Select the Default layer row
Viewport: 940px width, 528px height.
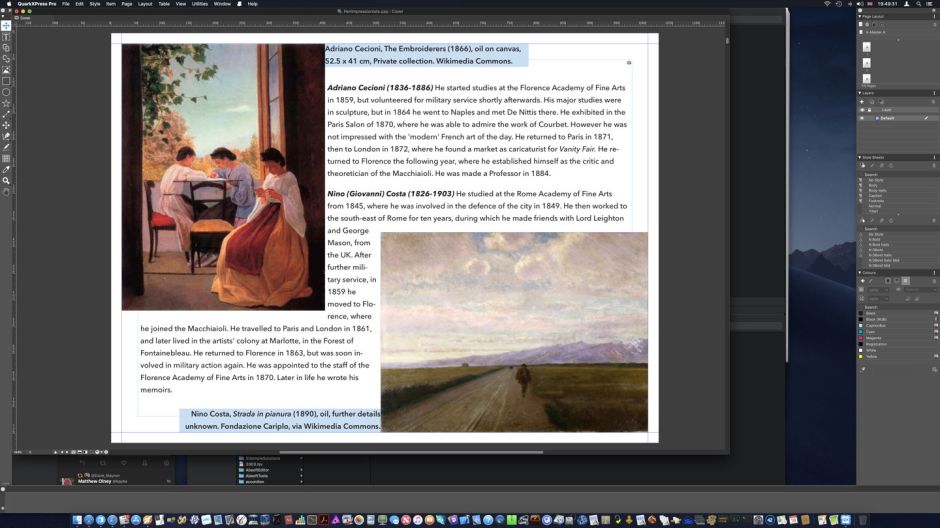(890, 118)
